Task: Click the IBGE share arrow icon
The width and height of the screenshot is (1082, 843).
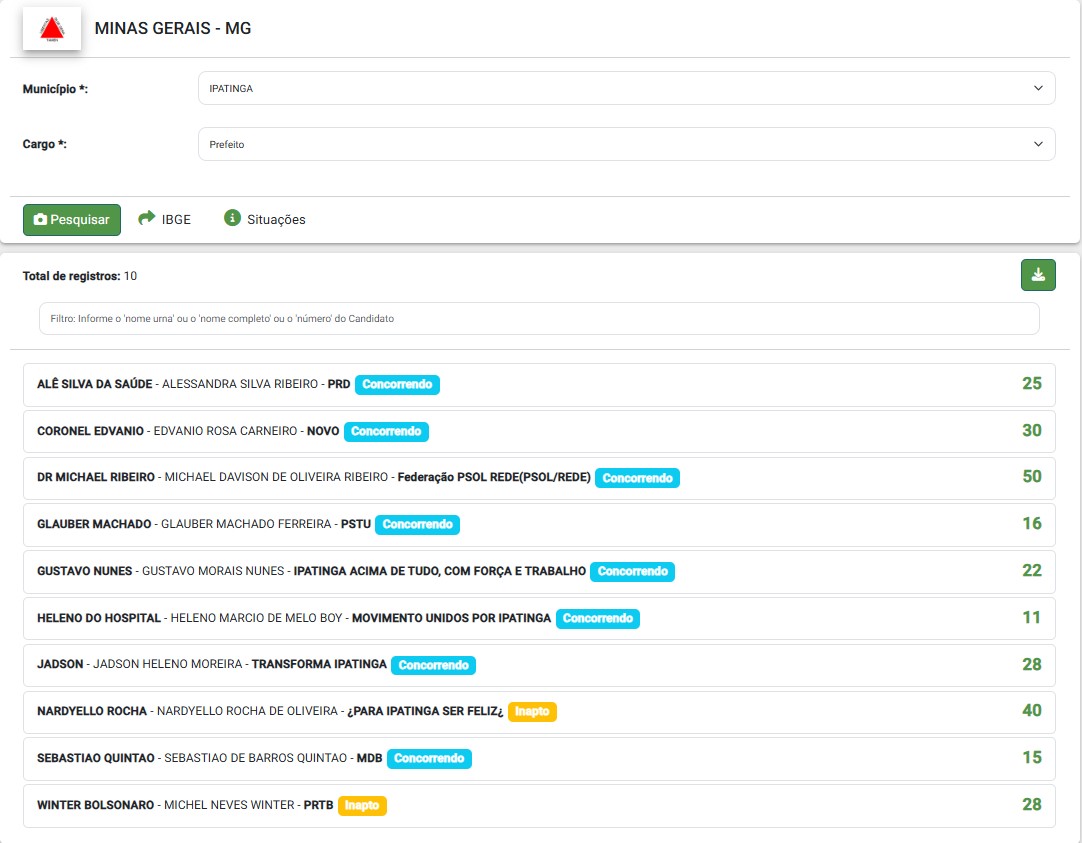Action: [x=147, y=218]
